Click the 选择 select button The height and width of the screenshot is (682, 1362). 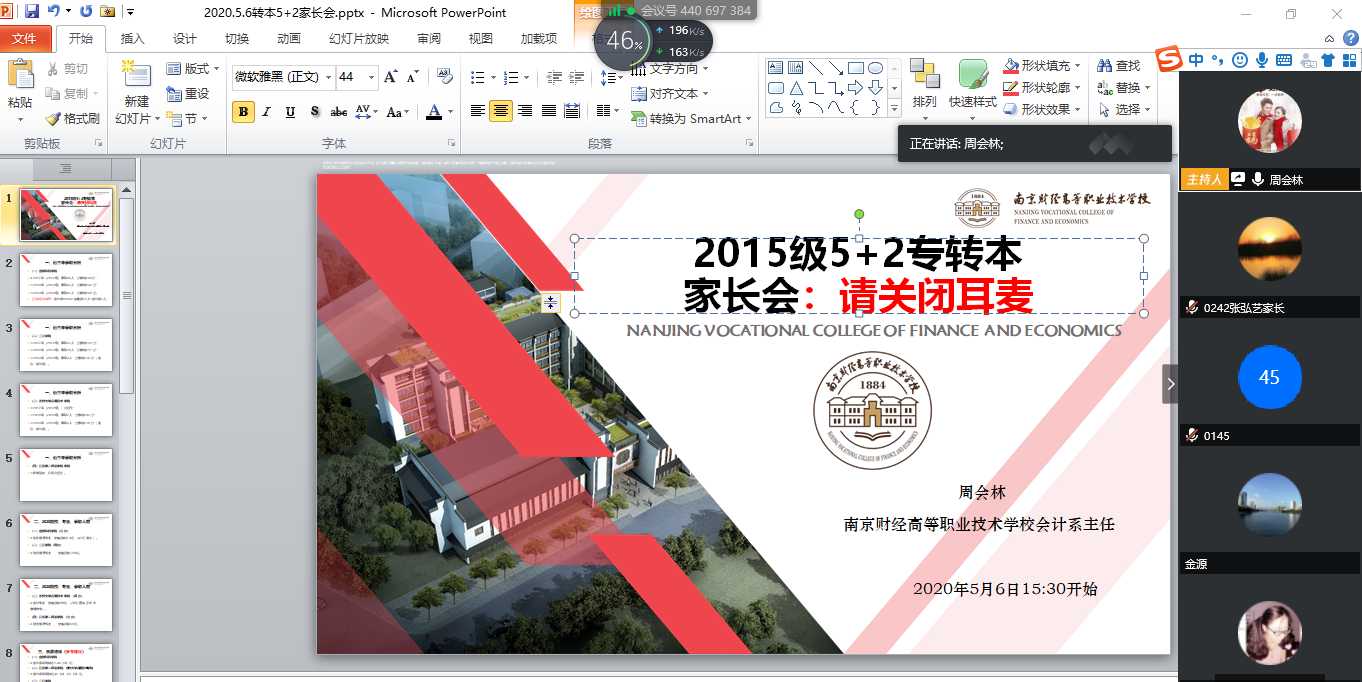point(1123,110)
